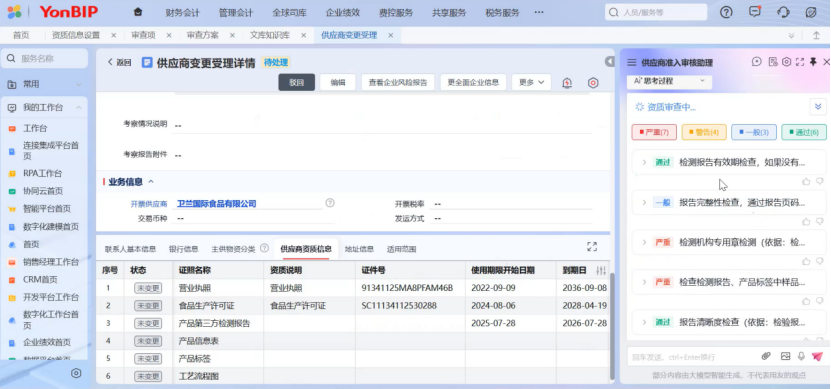Click the home icon in the top navigation
831x389 pixels.
(138, 12)
